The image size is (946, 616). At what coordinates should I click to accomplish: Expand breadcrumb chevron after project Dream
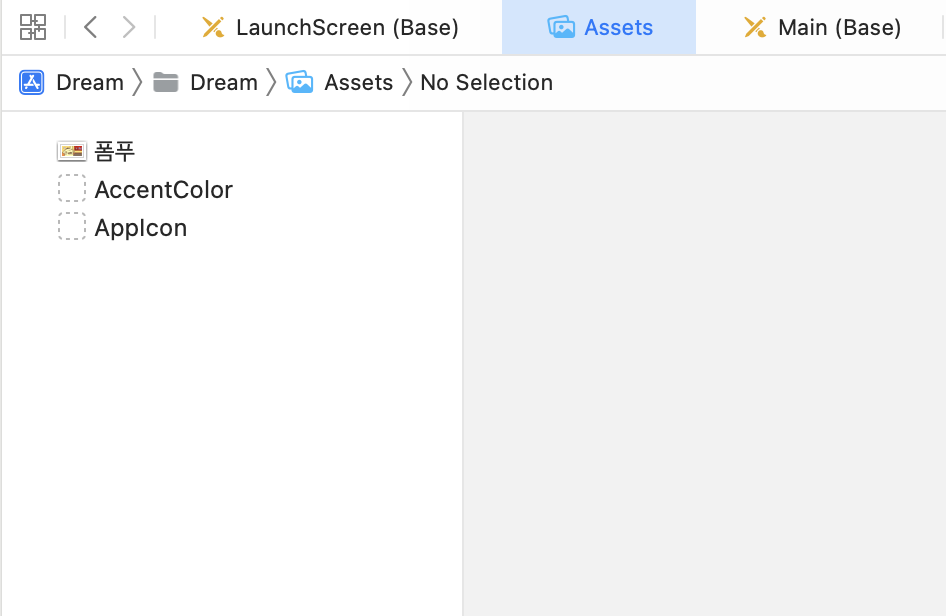tap(138, 82)
